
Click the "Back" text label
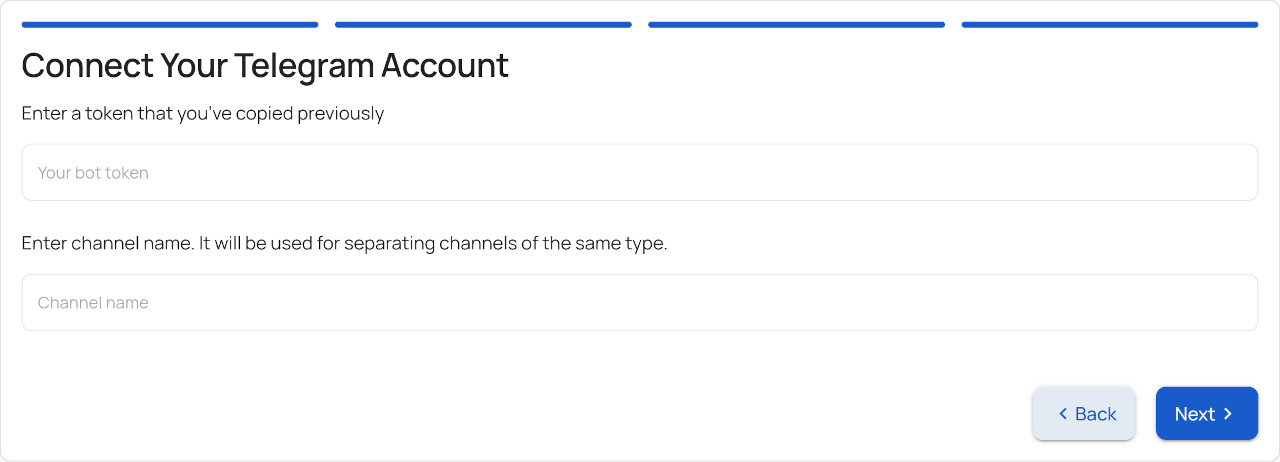coord(1096,414)
